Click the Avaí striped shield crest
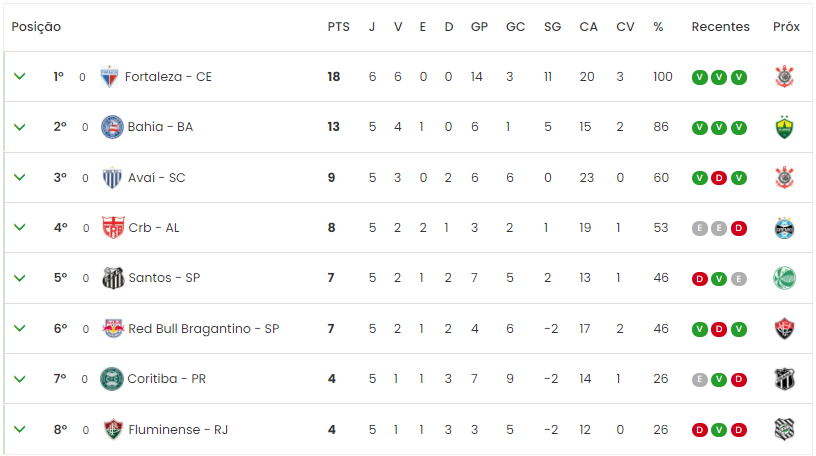The height and width of the screenshot is (456, 816). [x=112, y=178]
